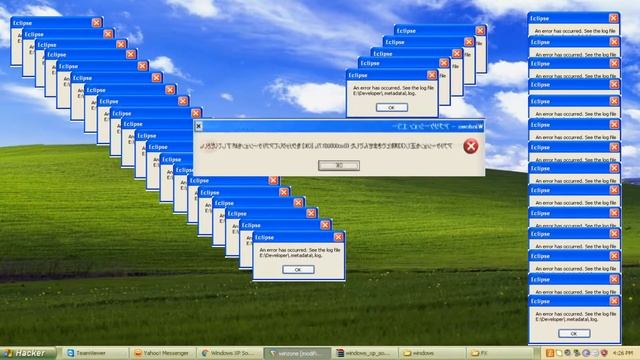This screenshot has width=640, height=360.
Task: Click OK in the mirrored Japanese error dialog
Action: click(339, 165)
